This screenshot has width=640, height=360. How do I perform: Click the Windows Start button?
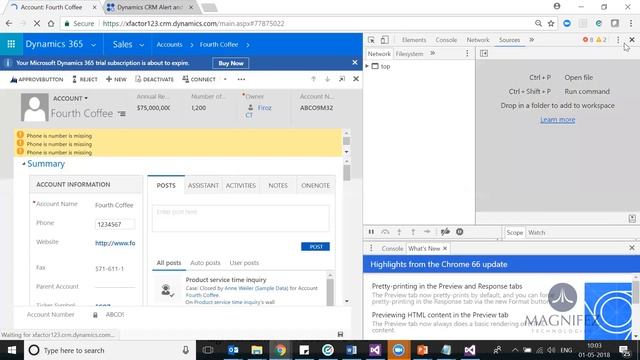coord(12,350)
